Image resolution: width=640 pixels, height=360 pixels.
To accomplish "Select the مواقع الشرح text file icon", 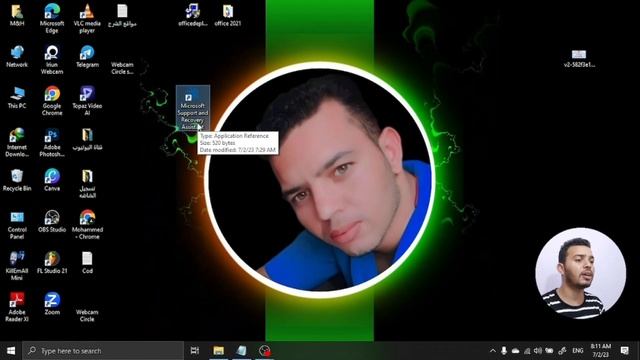I will [122, 16].
